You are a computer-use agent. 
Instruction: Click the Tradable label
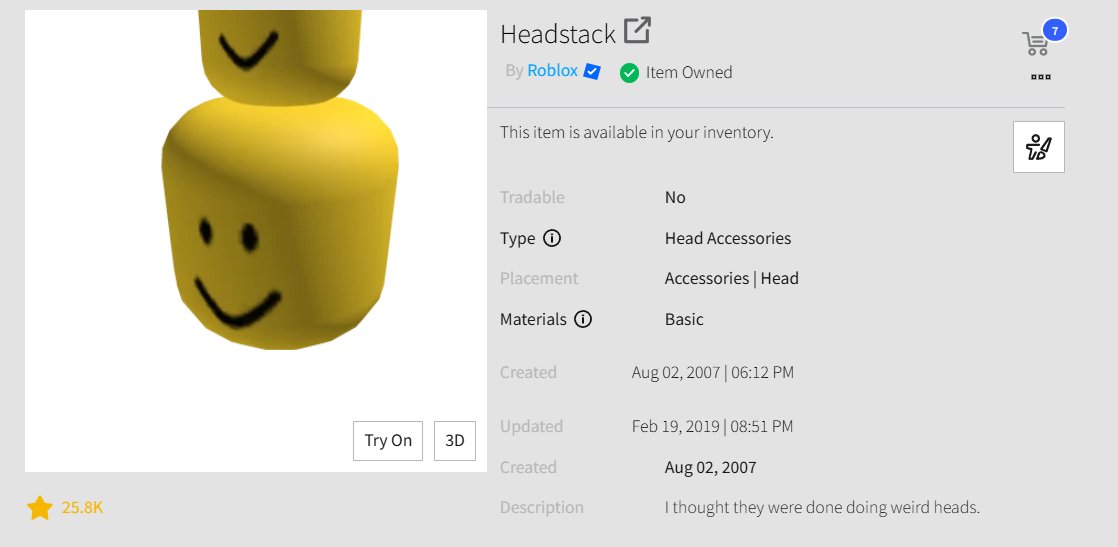(x=532, y=198)
